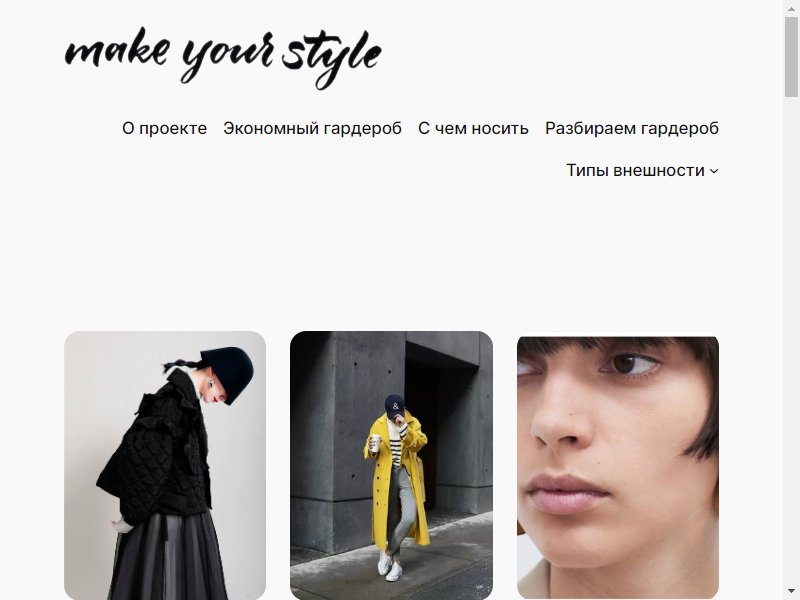Image resolution: width=800 pixels, height=600 pixels.
Task: Open the yellow coat street photo
Action: coord(391,465)
